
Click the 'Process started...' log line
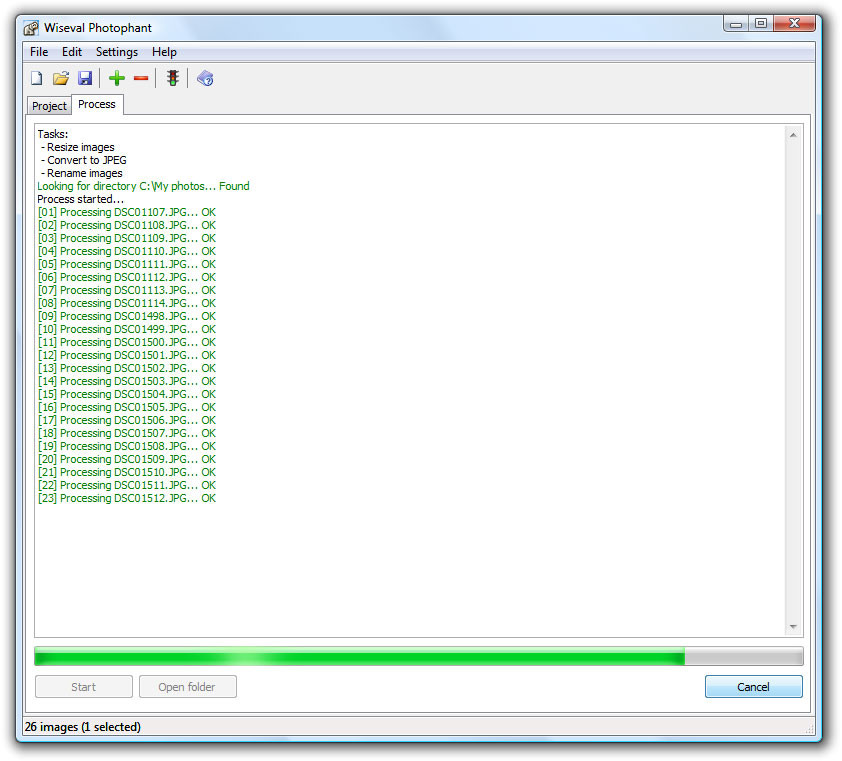click(81, 199)
